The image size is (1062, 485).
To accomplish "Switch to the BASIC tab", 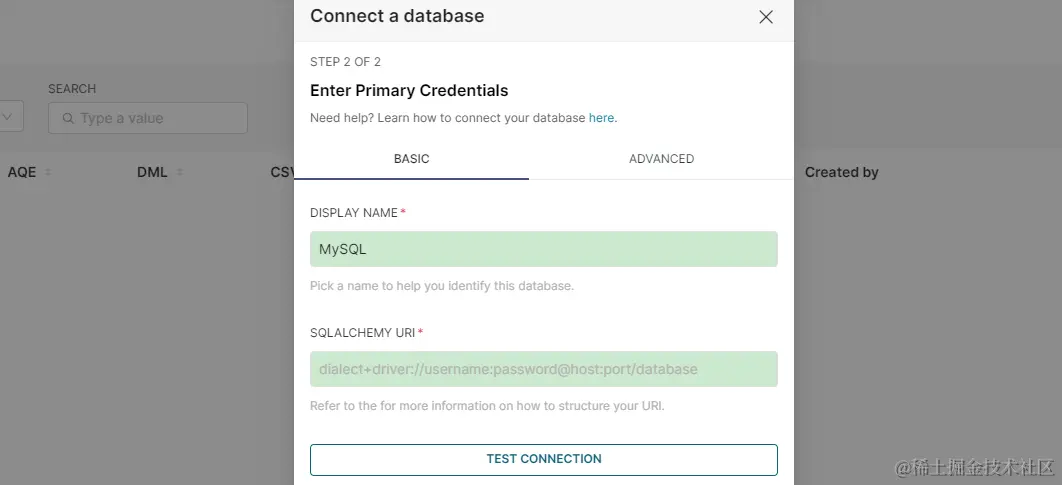I will (x=411, y=159).
